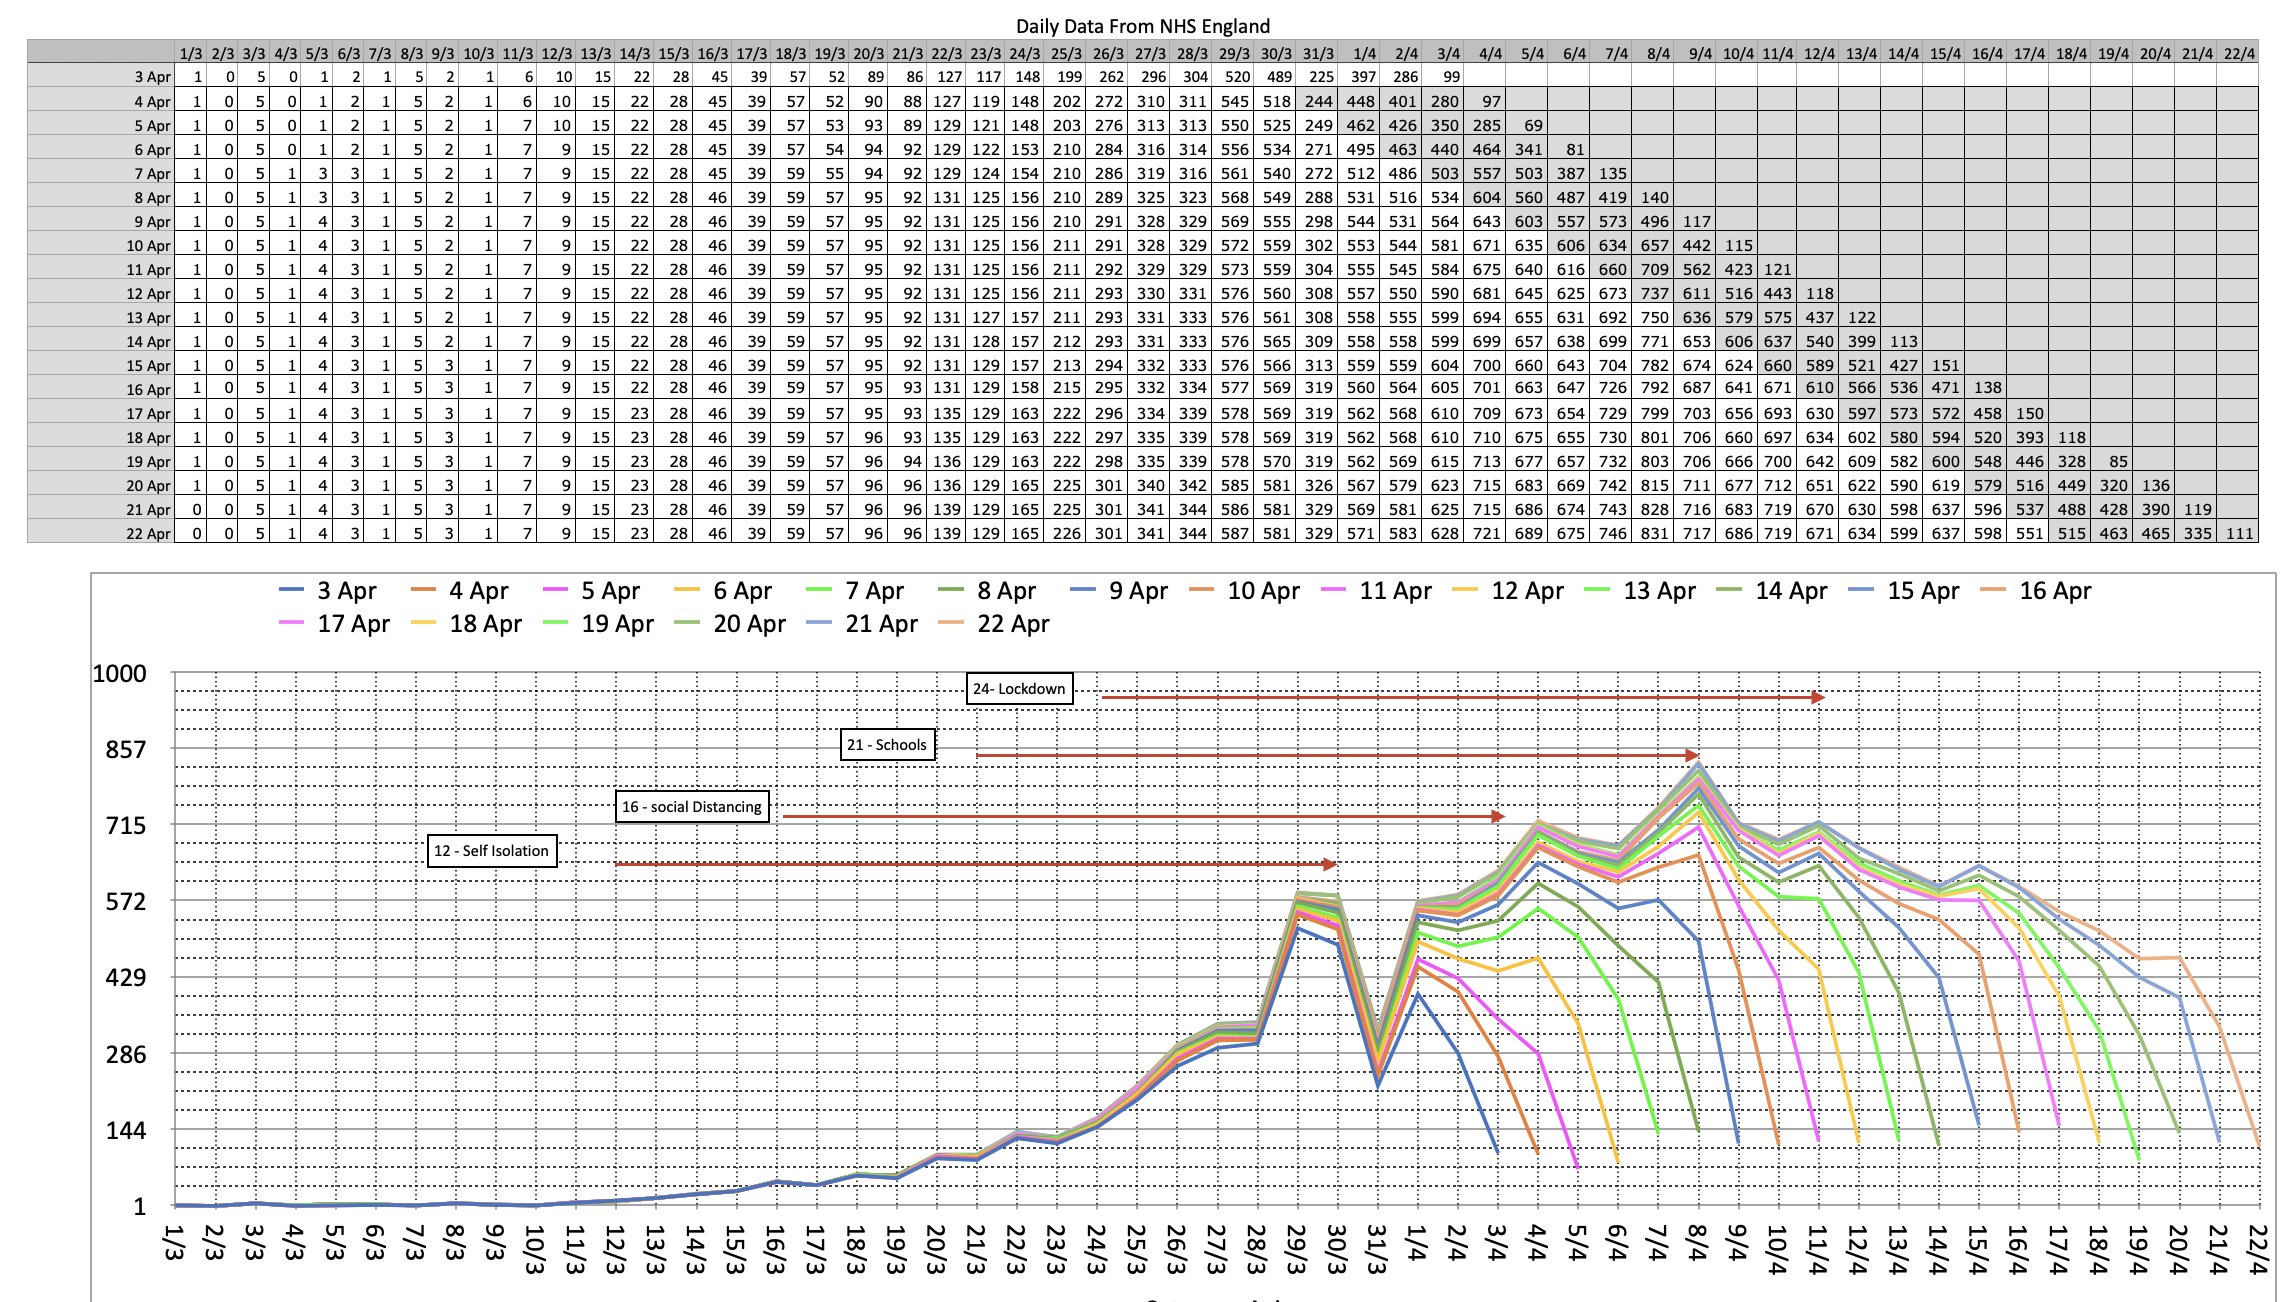The width and height of the screenshot is (2294, 1302).
Task: Select the table cell containing 111
Action: pos(2239,534)
